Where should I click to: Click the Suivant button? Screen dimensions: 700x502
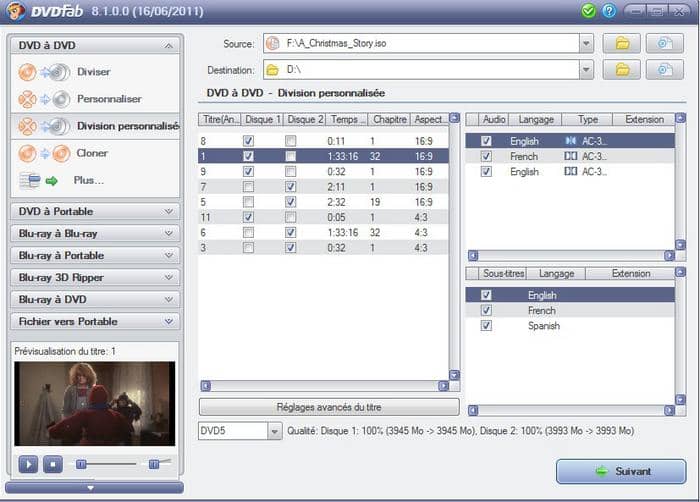point(621,471)
